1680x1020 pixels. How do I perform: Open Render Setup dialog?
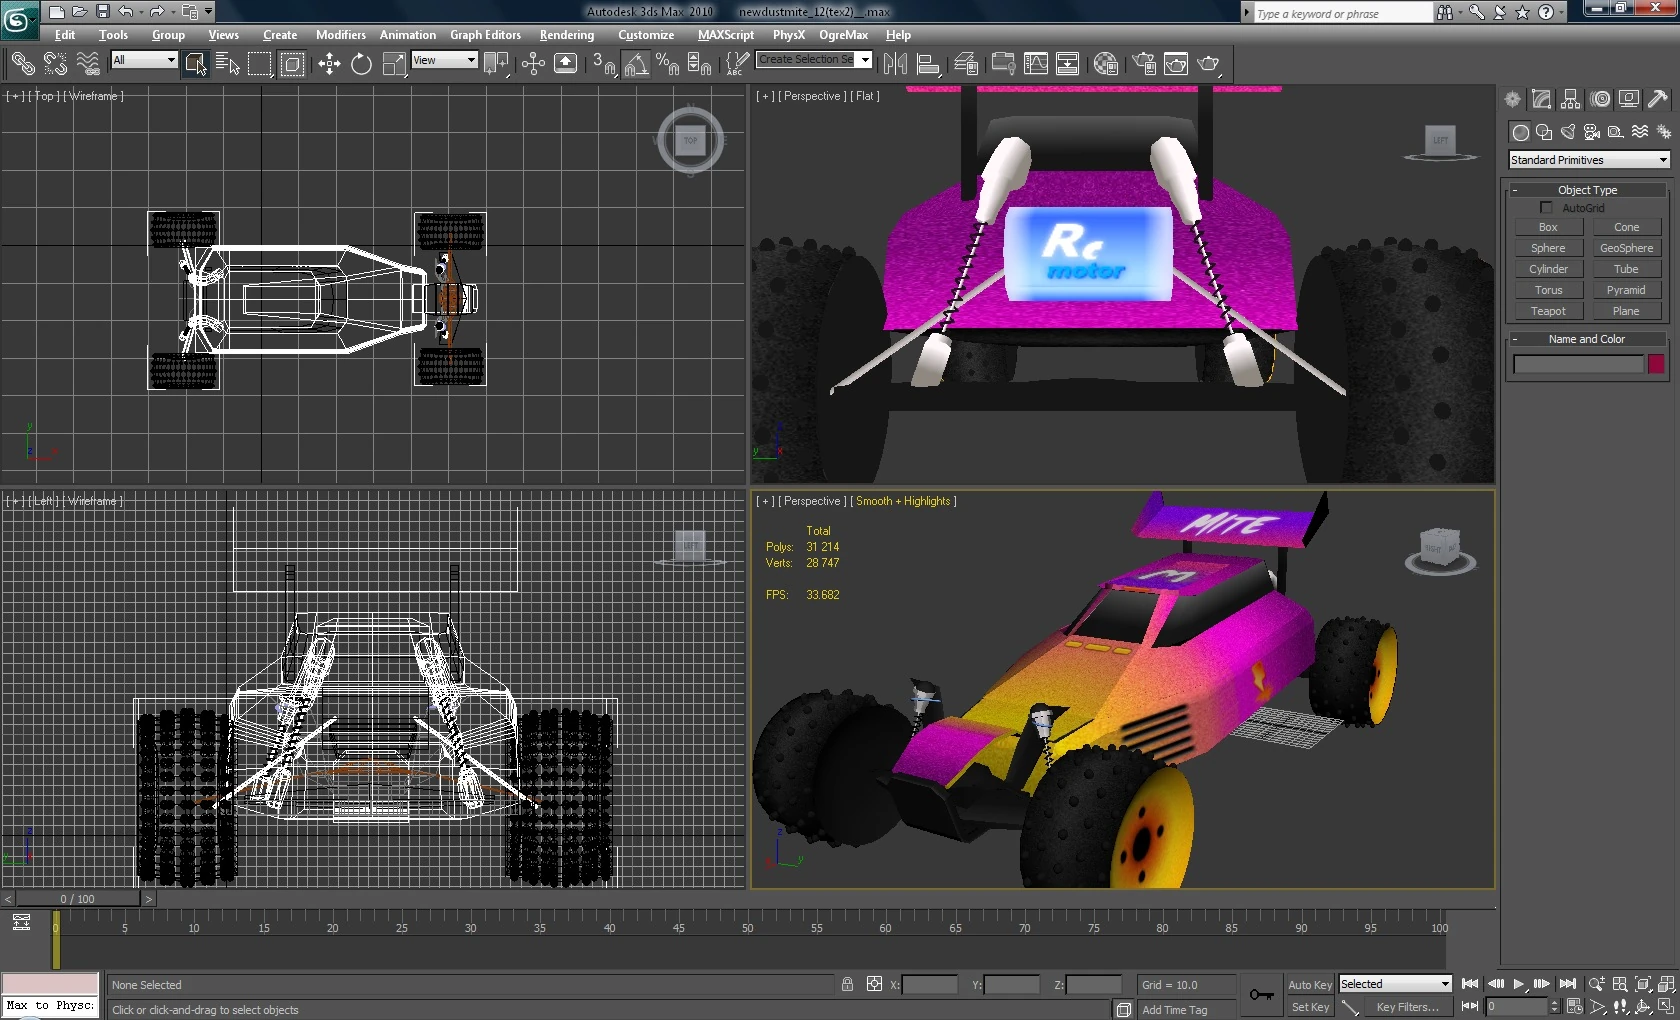click(1144, 64)
